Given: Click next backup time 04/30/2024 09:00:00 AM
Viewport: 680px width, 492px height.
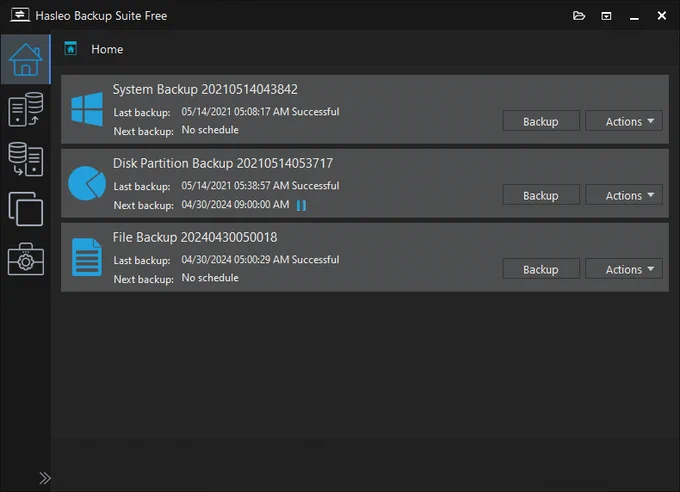Looking at the screenshot, I should pos(235,204).
